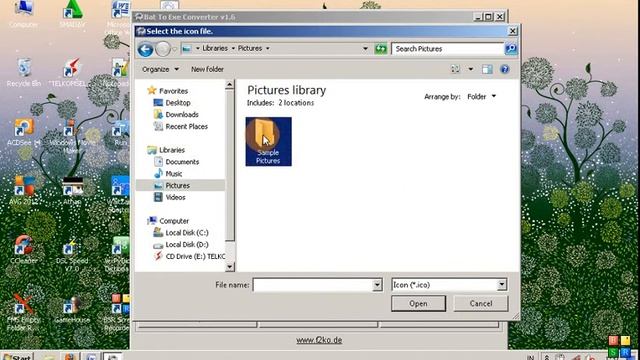640x360 pixels.
Task: Go back with the blue Back arrow
Action: coord(145,49)
